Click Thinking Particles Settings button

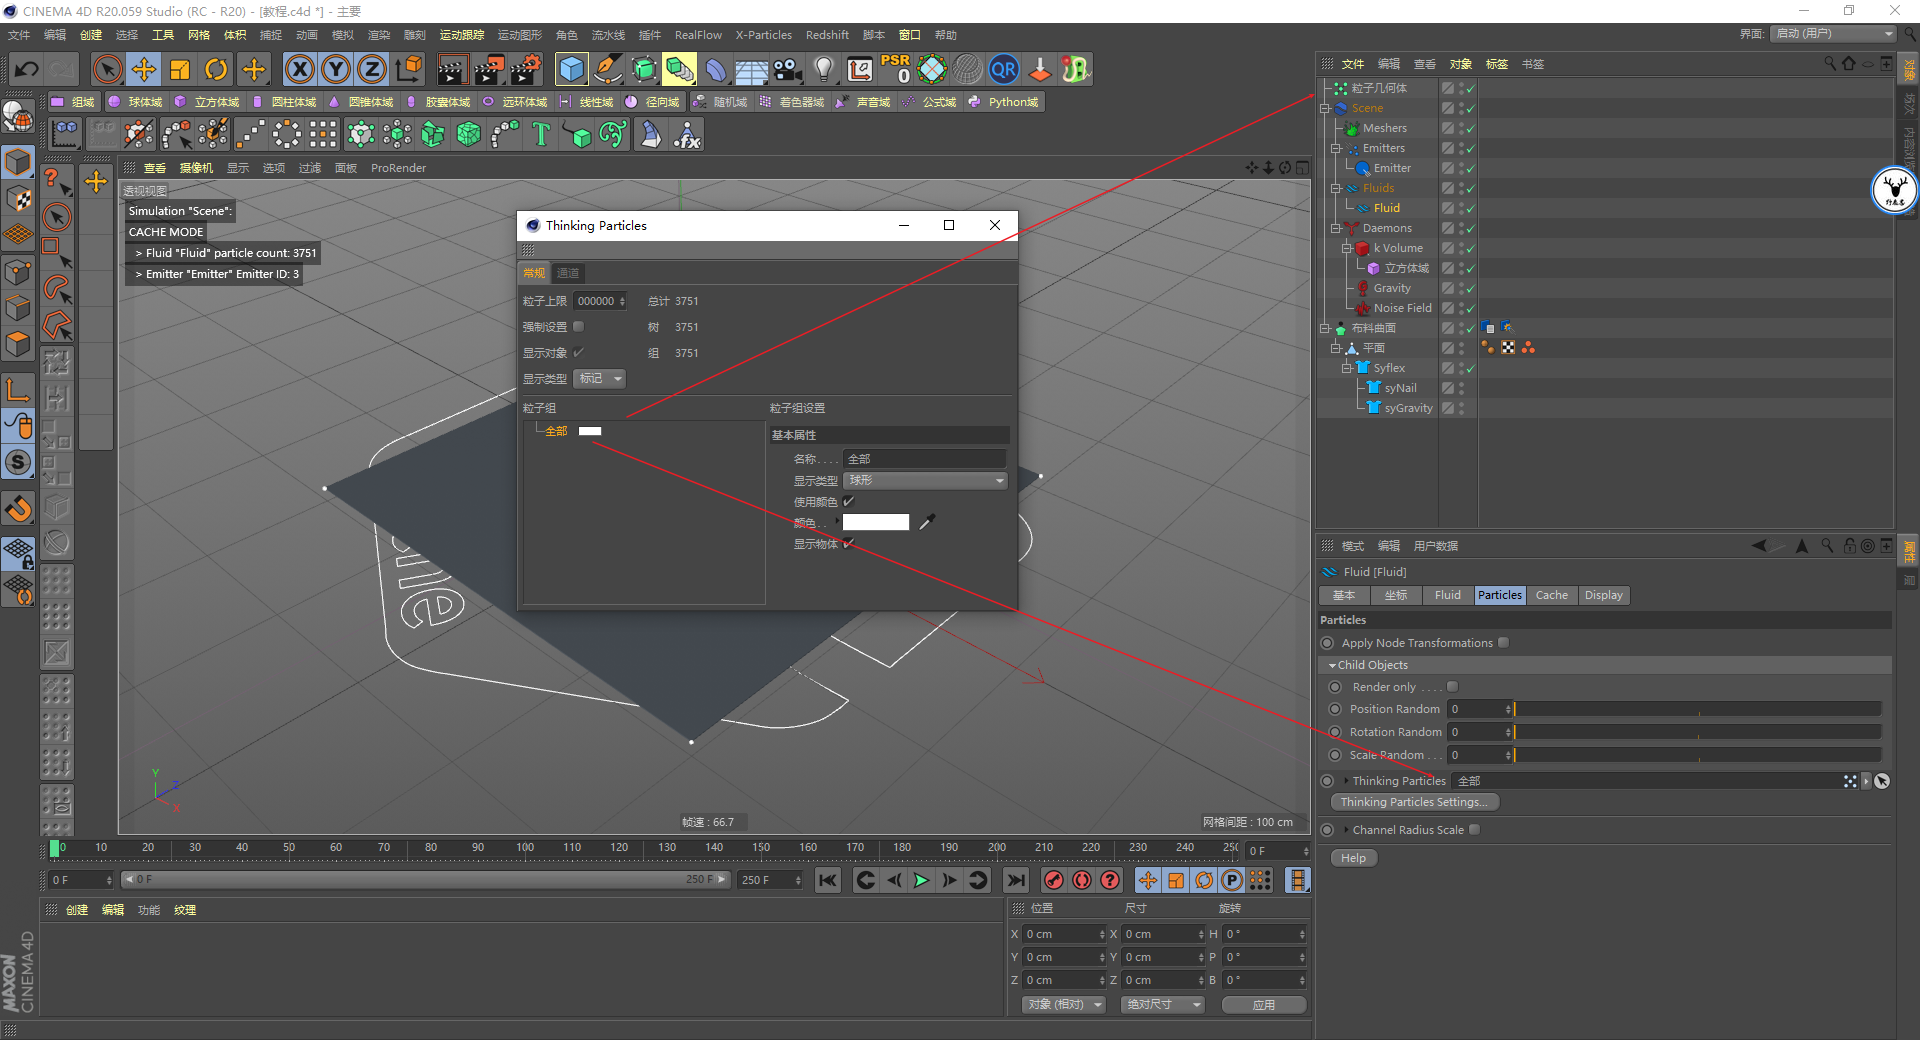point(1414,802)
